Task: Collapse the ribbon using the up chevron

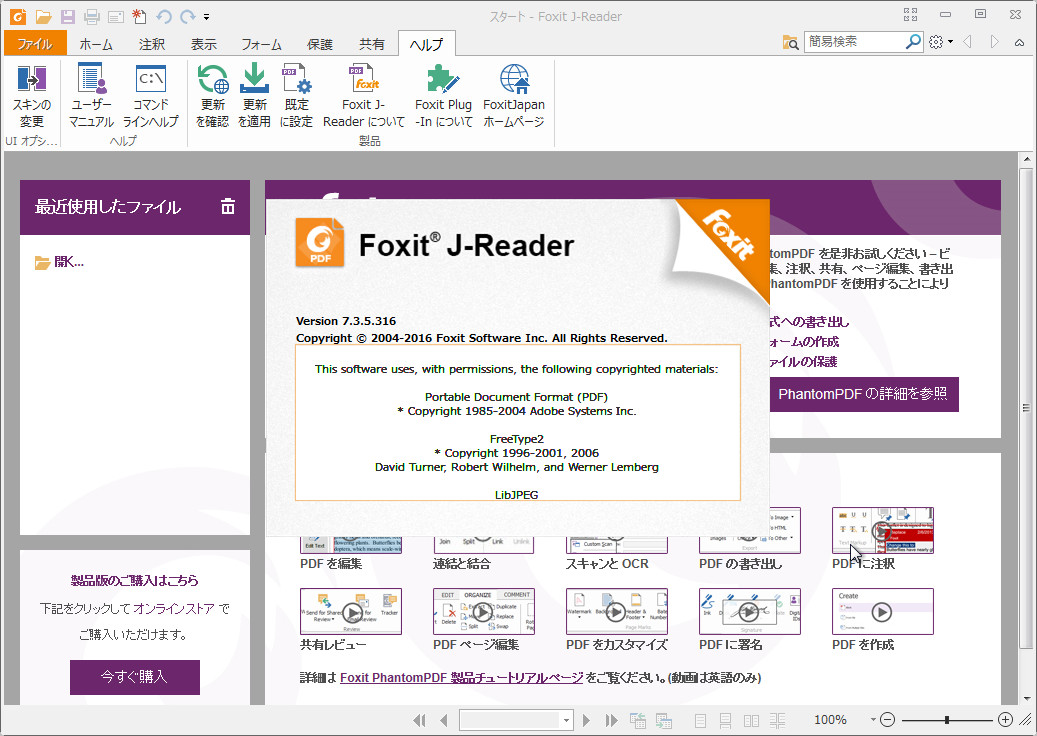Action: tap(1019, 42)
